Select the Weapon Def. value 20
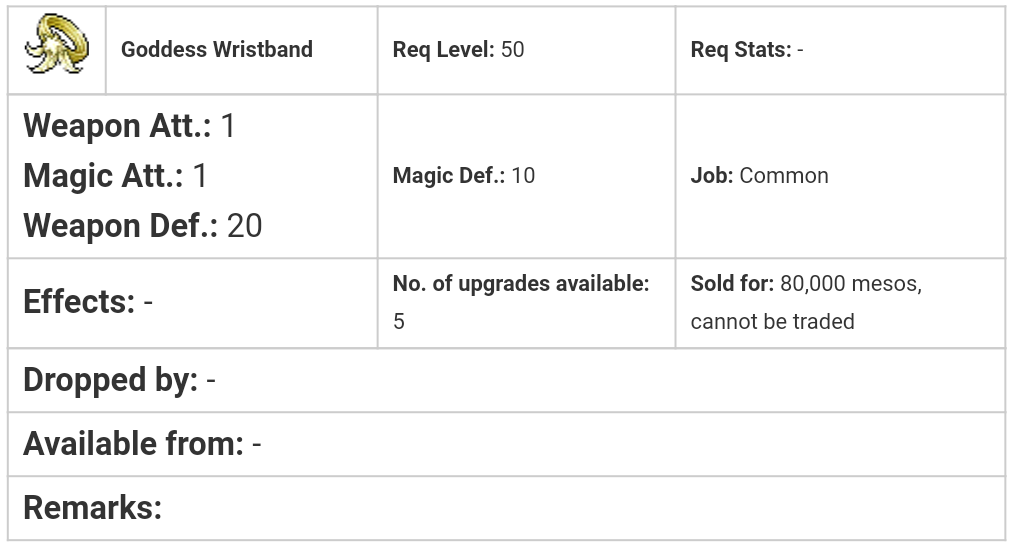Image resolution: width=1009 pixels, height=560 pixels. tap(244, 226)
